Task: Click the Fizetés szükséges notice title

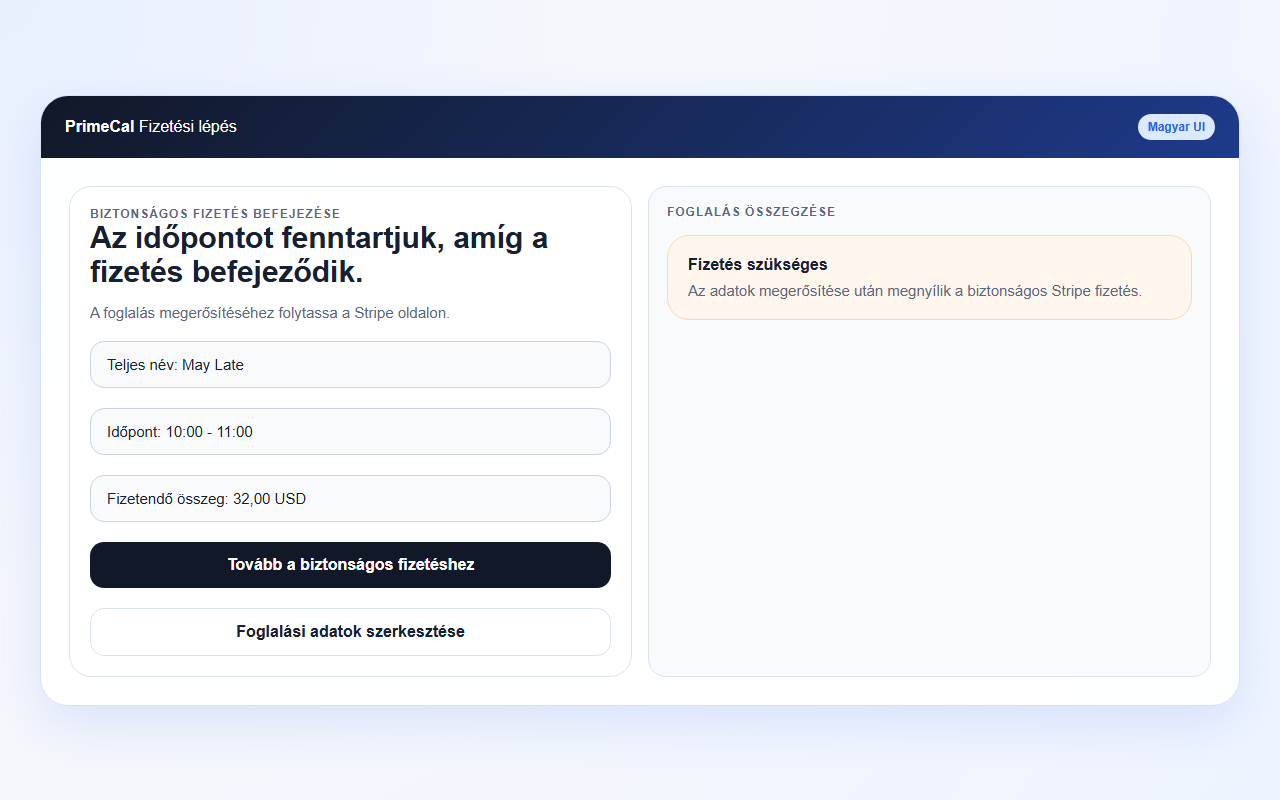Action: pos(758,265)
